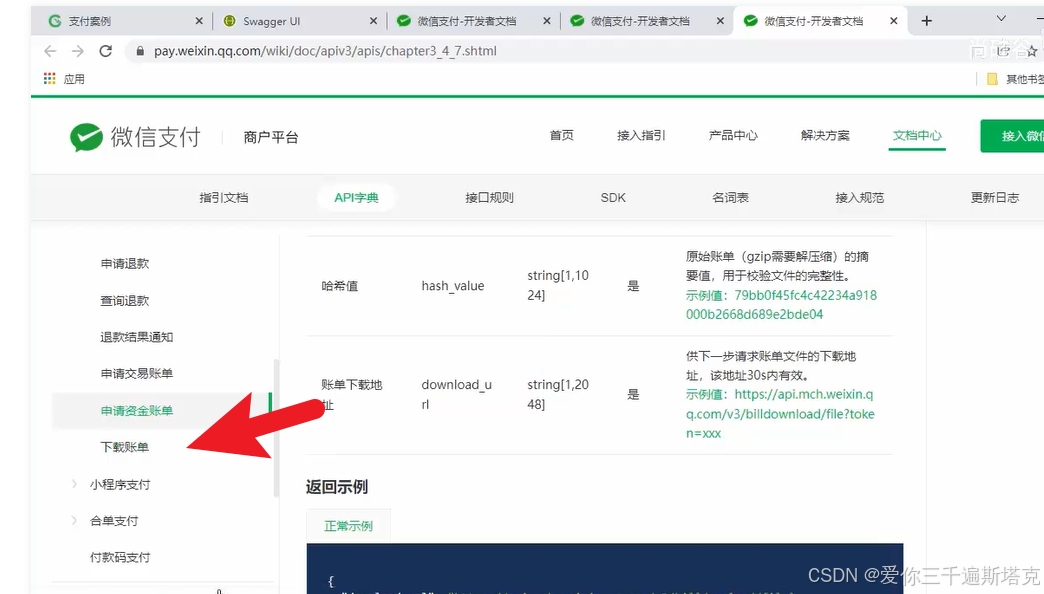Viewport: 1044px width, 594px height.
Task: Open 申请退款 in sidebar
Action: click(x=125, y=264)
